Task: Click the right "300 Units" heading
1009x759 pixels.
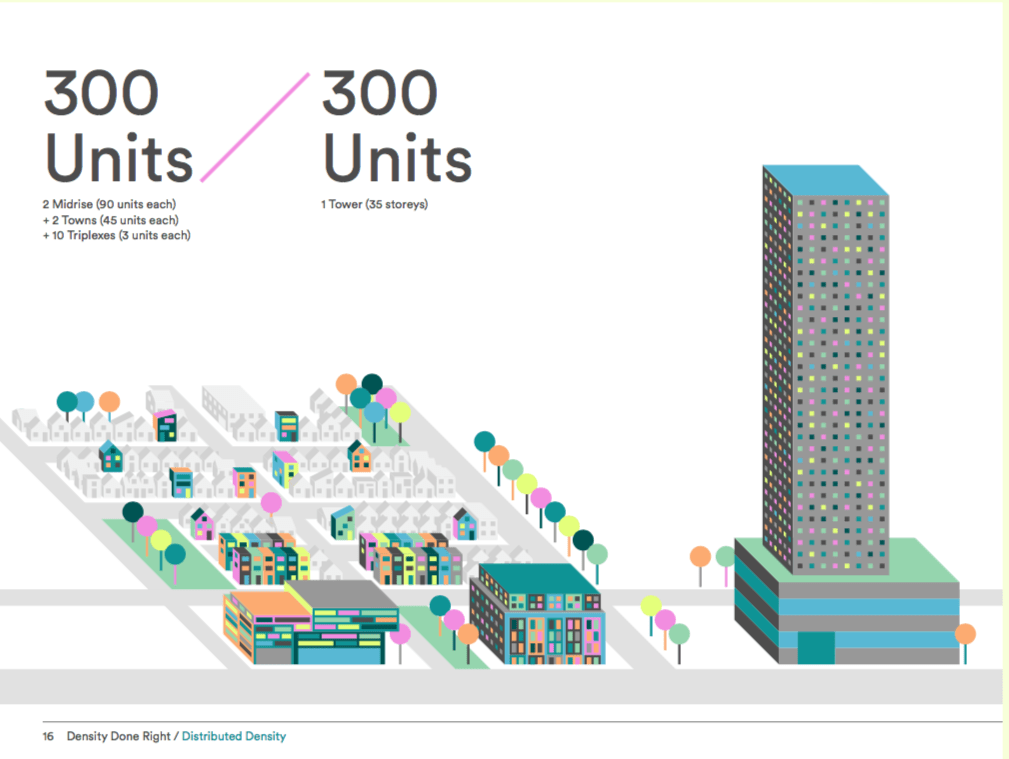Action: click(x=396, y=127)
